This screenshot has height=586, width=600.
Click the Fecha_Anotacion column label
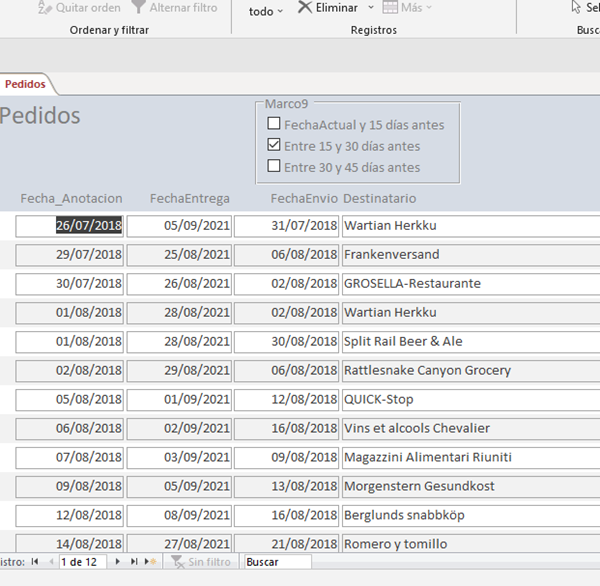click(x=72, y=198)
